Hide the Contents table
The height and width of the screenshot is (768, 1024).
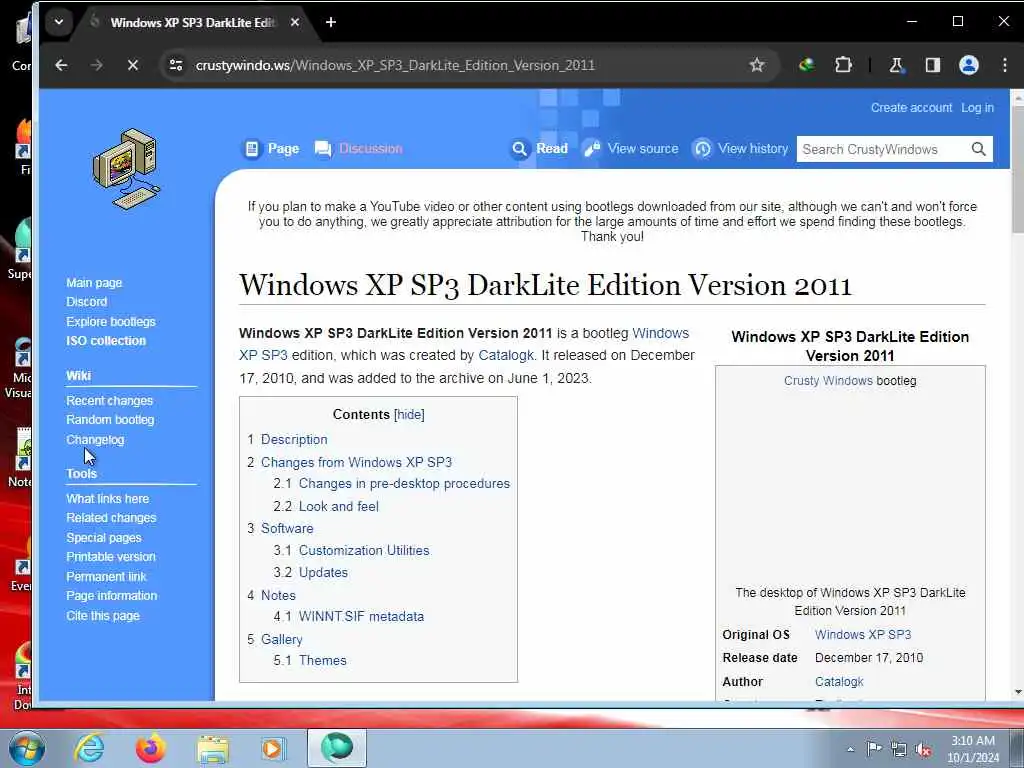409,415
